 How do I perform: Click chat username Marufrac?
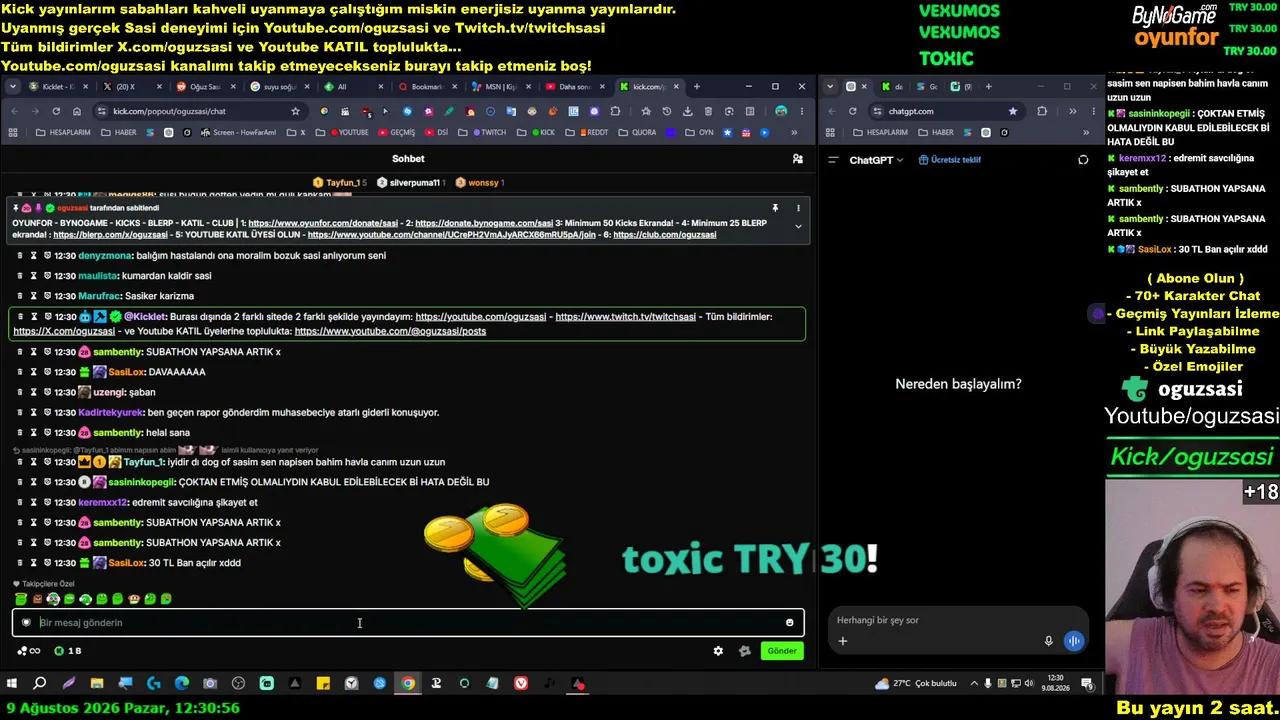point(98,297)
